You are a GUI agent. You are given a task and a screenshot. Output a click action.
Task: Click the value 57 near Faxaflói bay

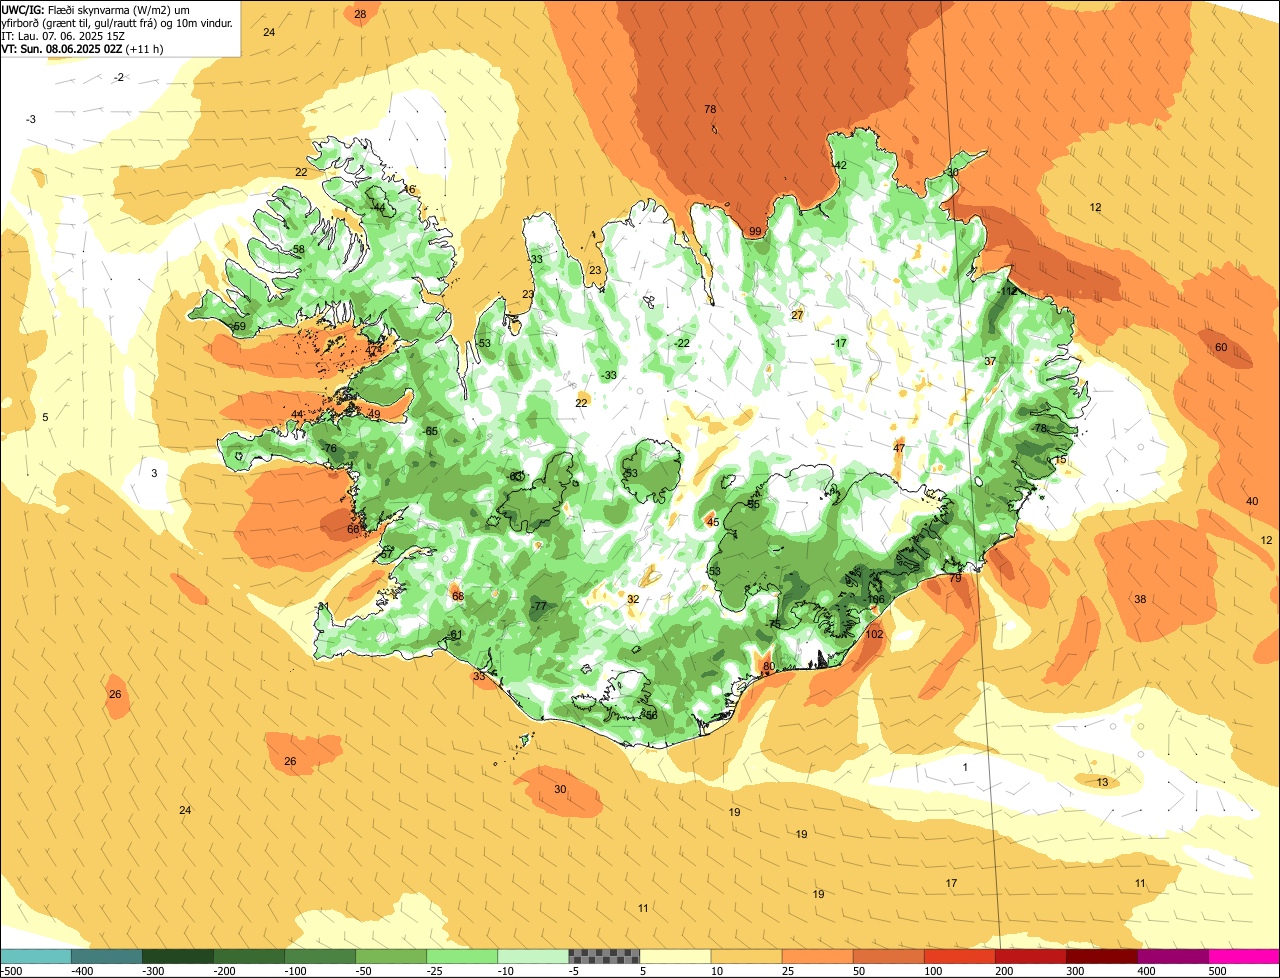click(387, 554)
